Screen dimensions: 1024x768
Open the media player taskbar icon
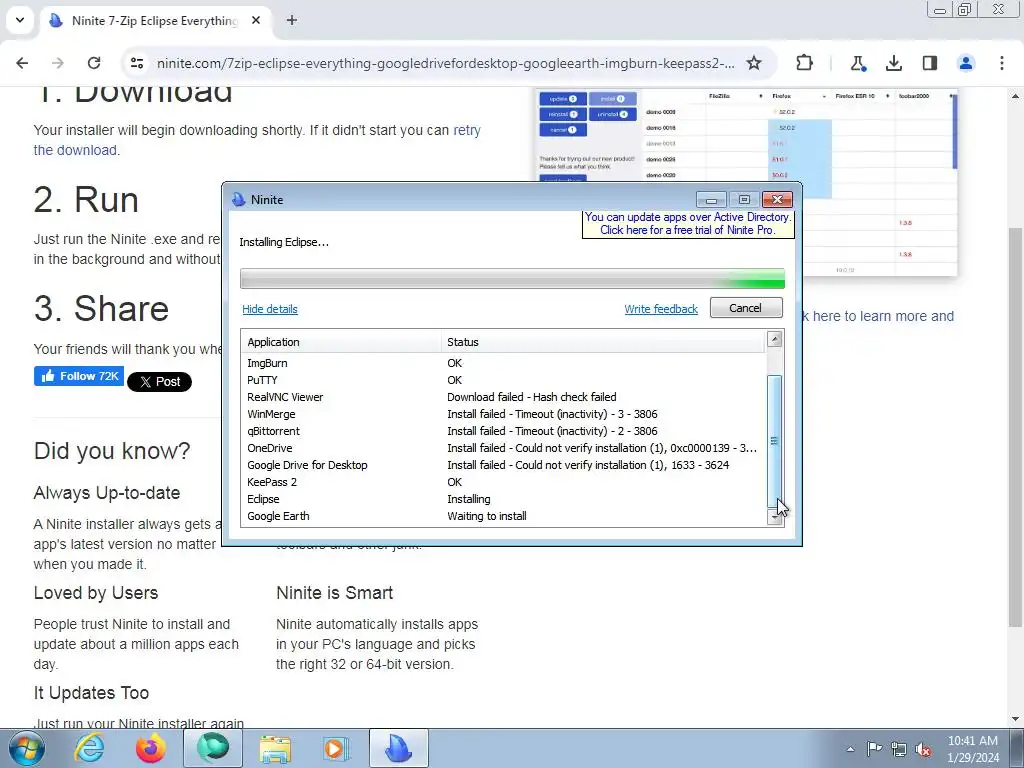pos(336,748)
